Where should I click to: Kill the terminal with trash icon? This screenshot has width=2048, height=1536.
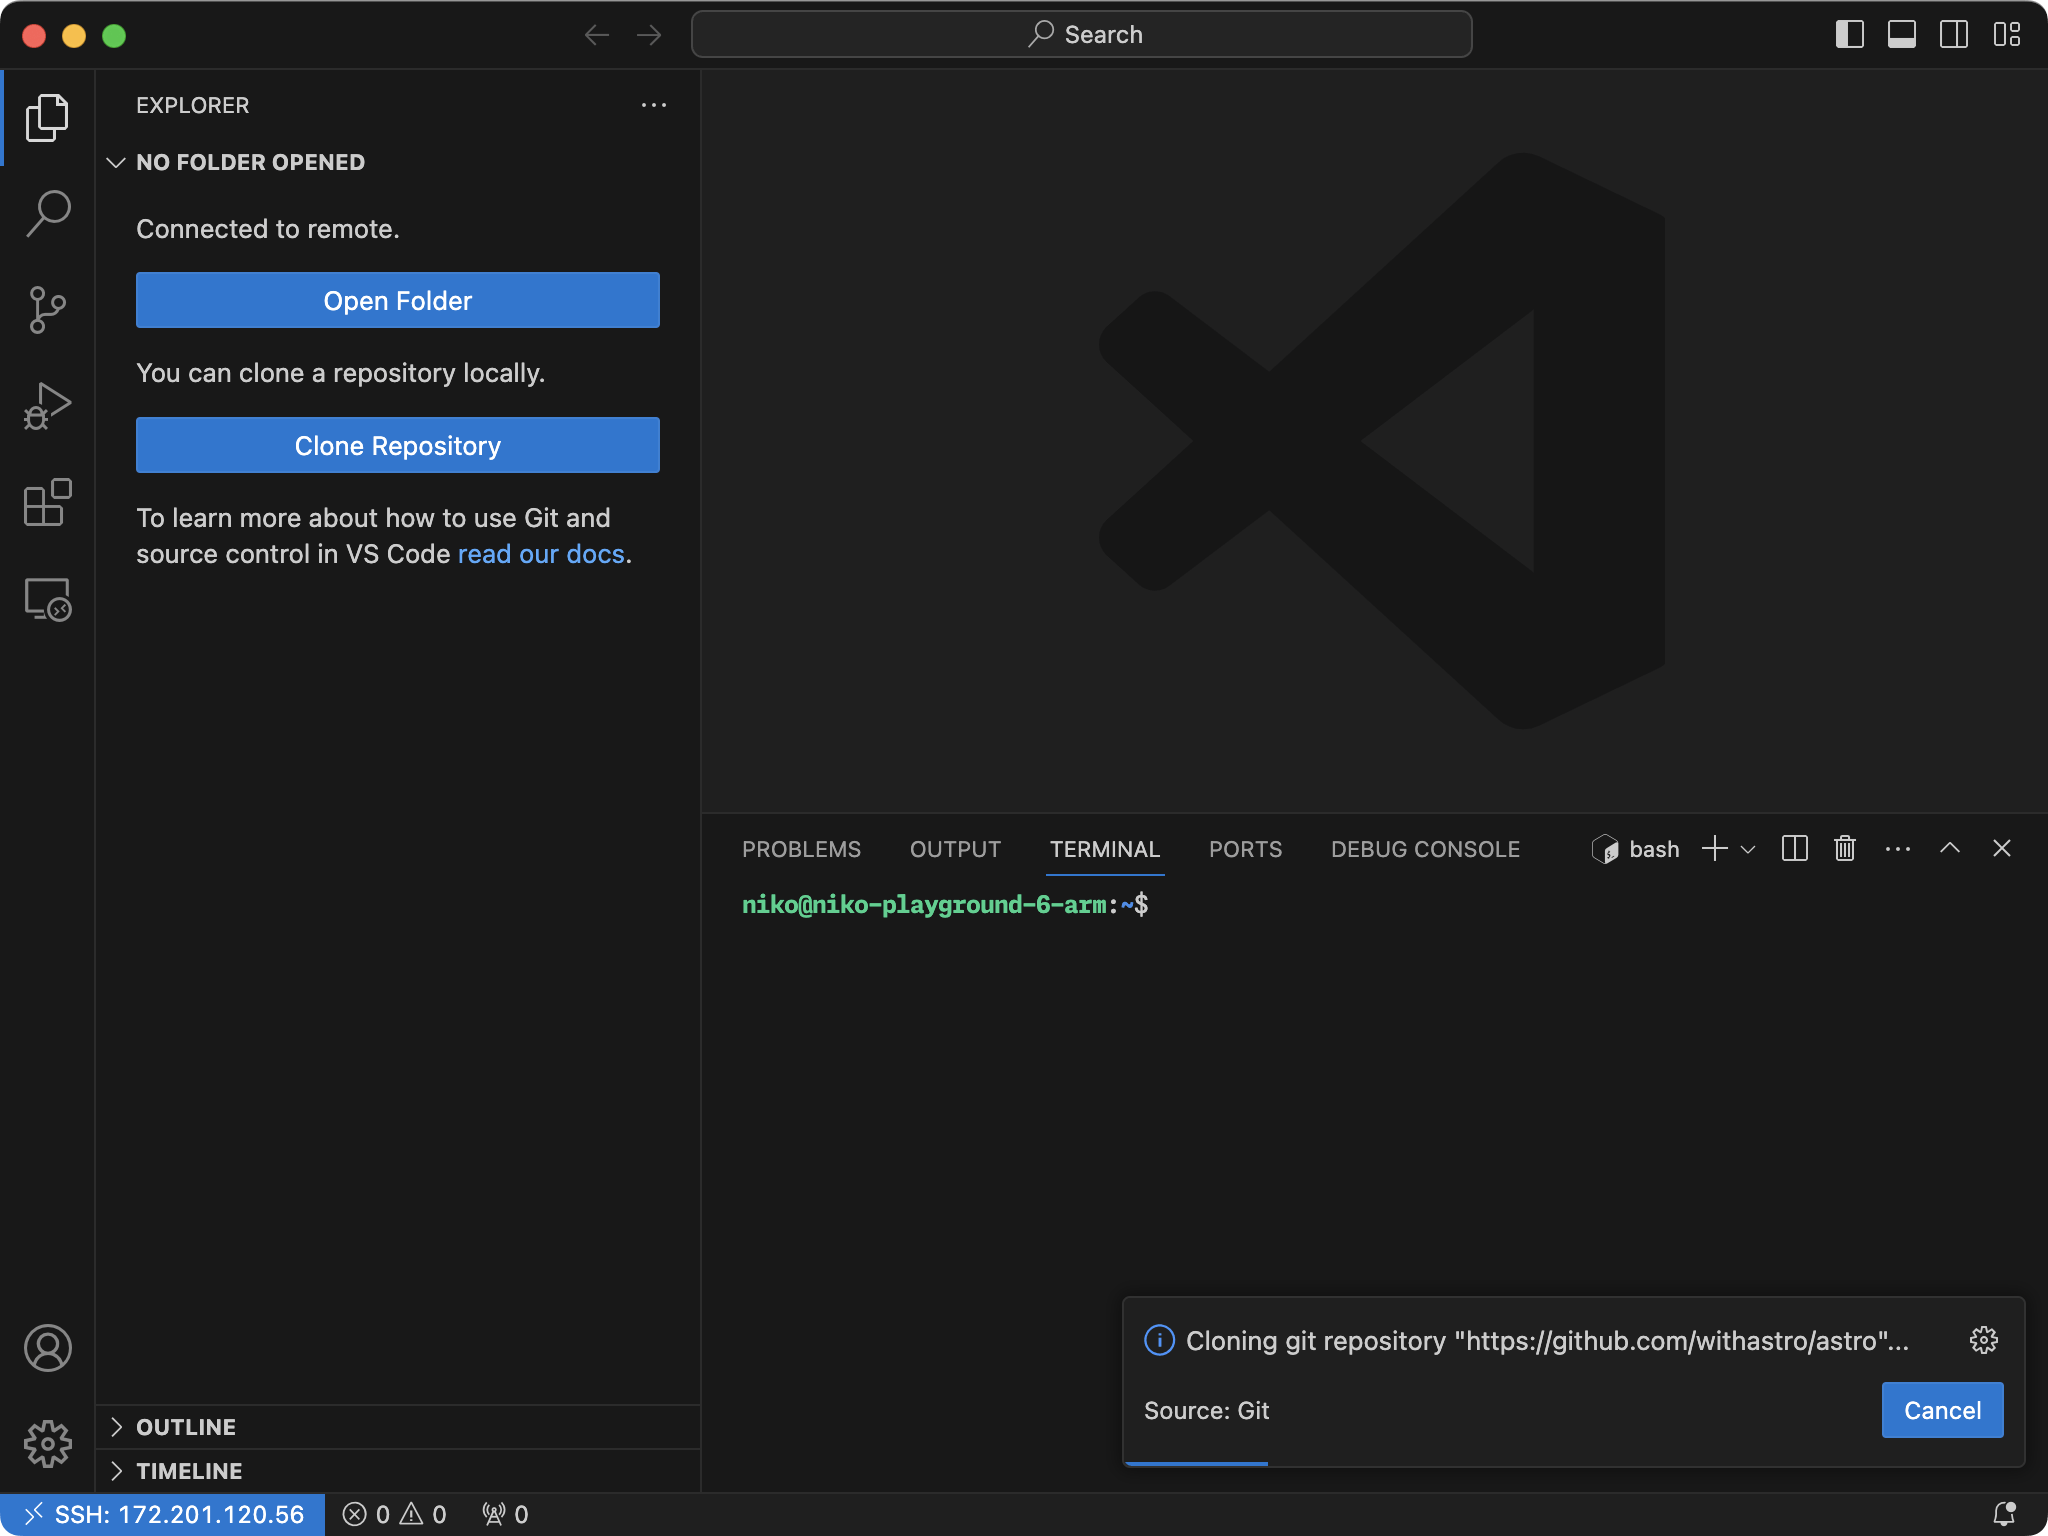[1845, 849]
